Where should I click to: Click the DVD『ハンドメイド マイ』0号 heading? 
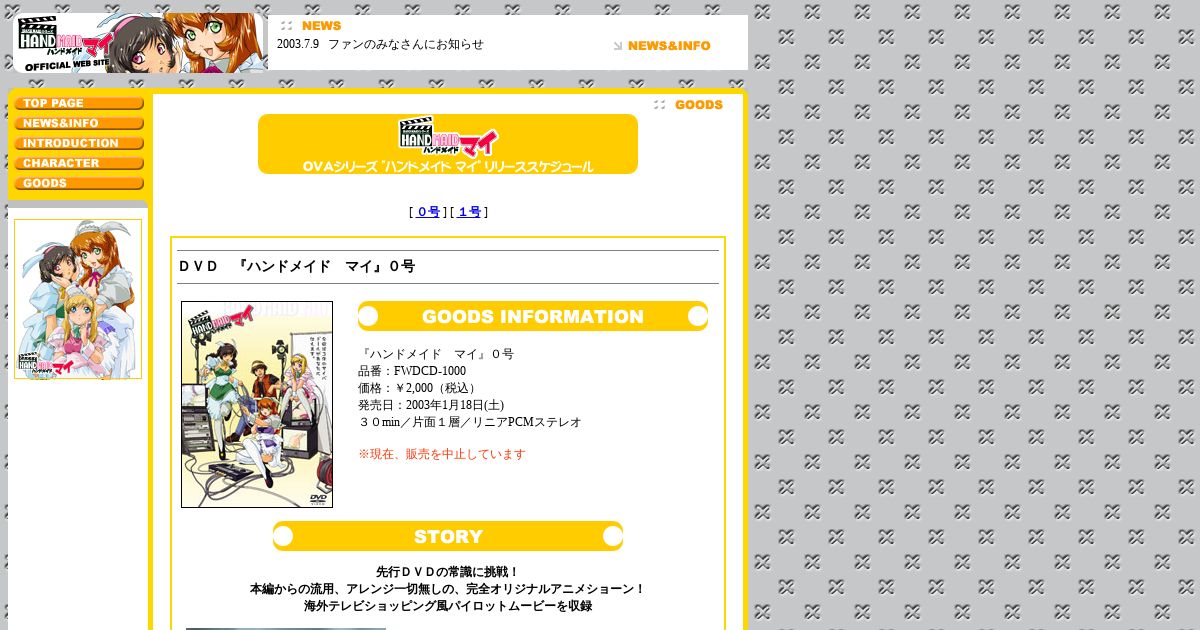click(x=297, y=266)
